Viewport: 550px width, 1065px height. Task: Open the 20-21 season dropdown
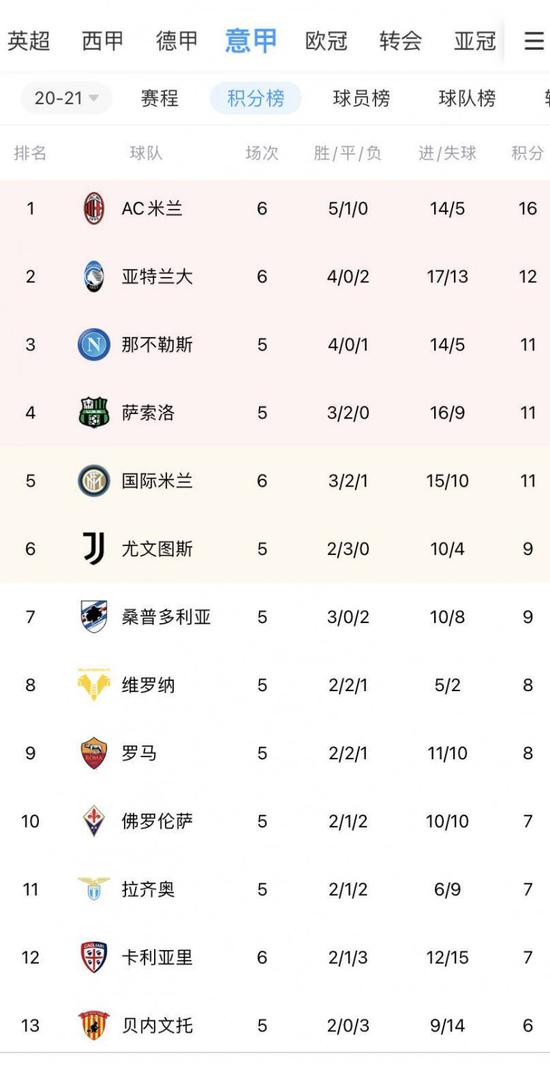(x=66, y=98)
